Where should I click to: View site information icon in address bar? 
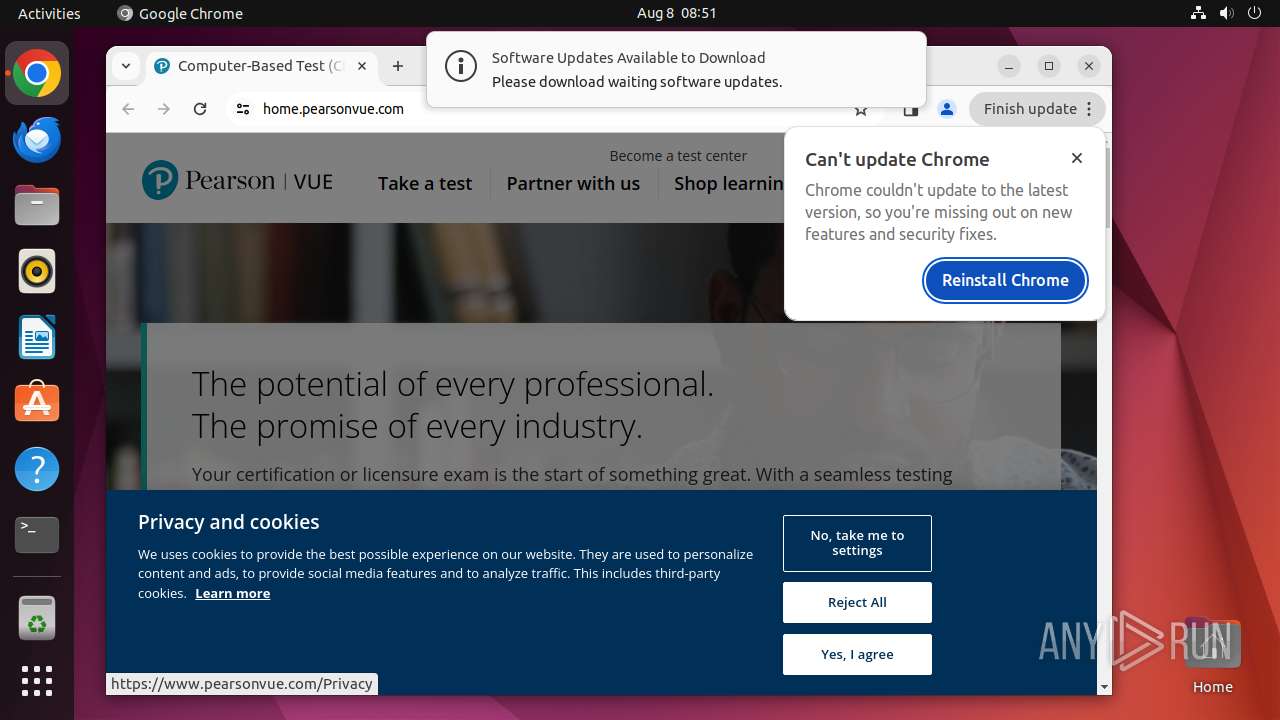243,109
